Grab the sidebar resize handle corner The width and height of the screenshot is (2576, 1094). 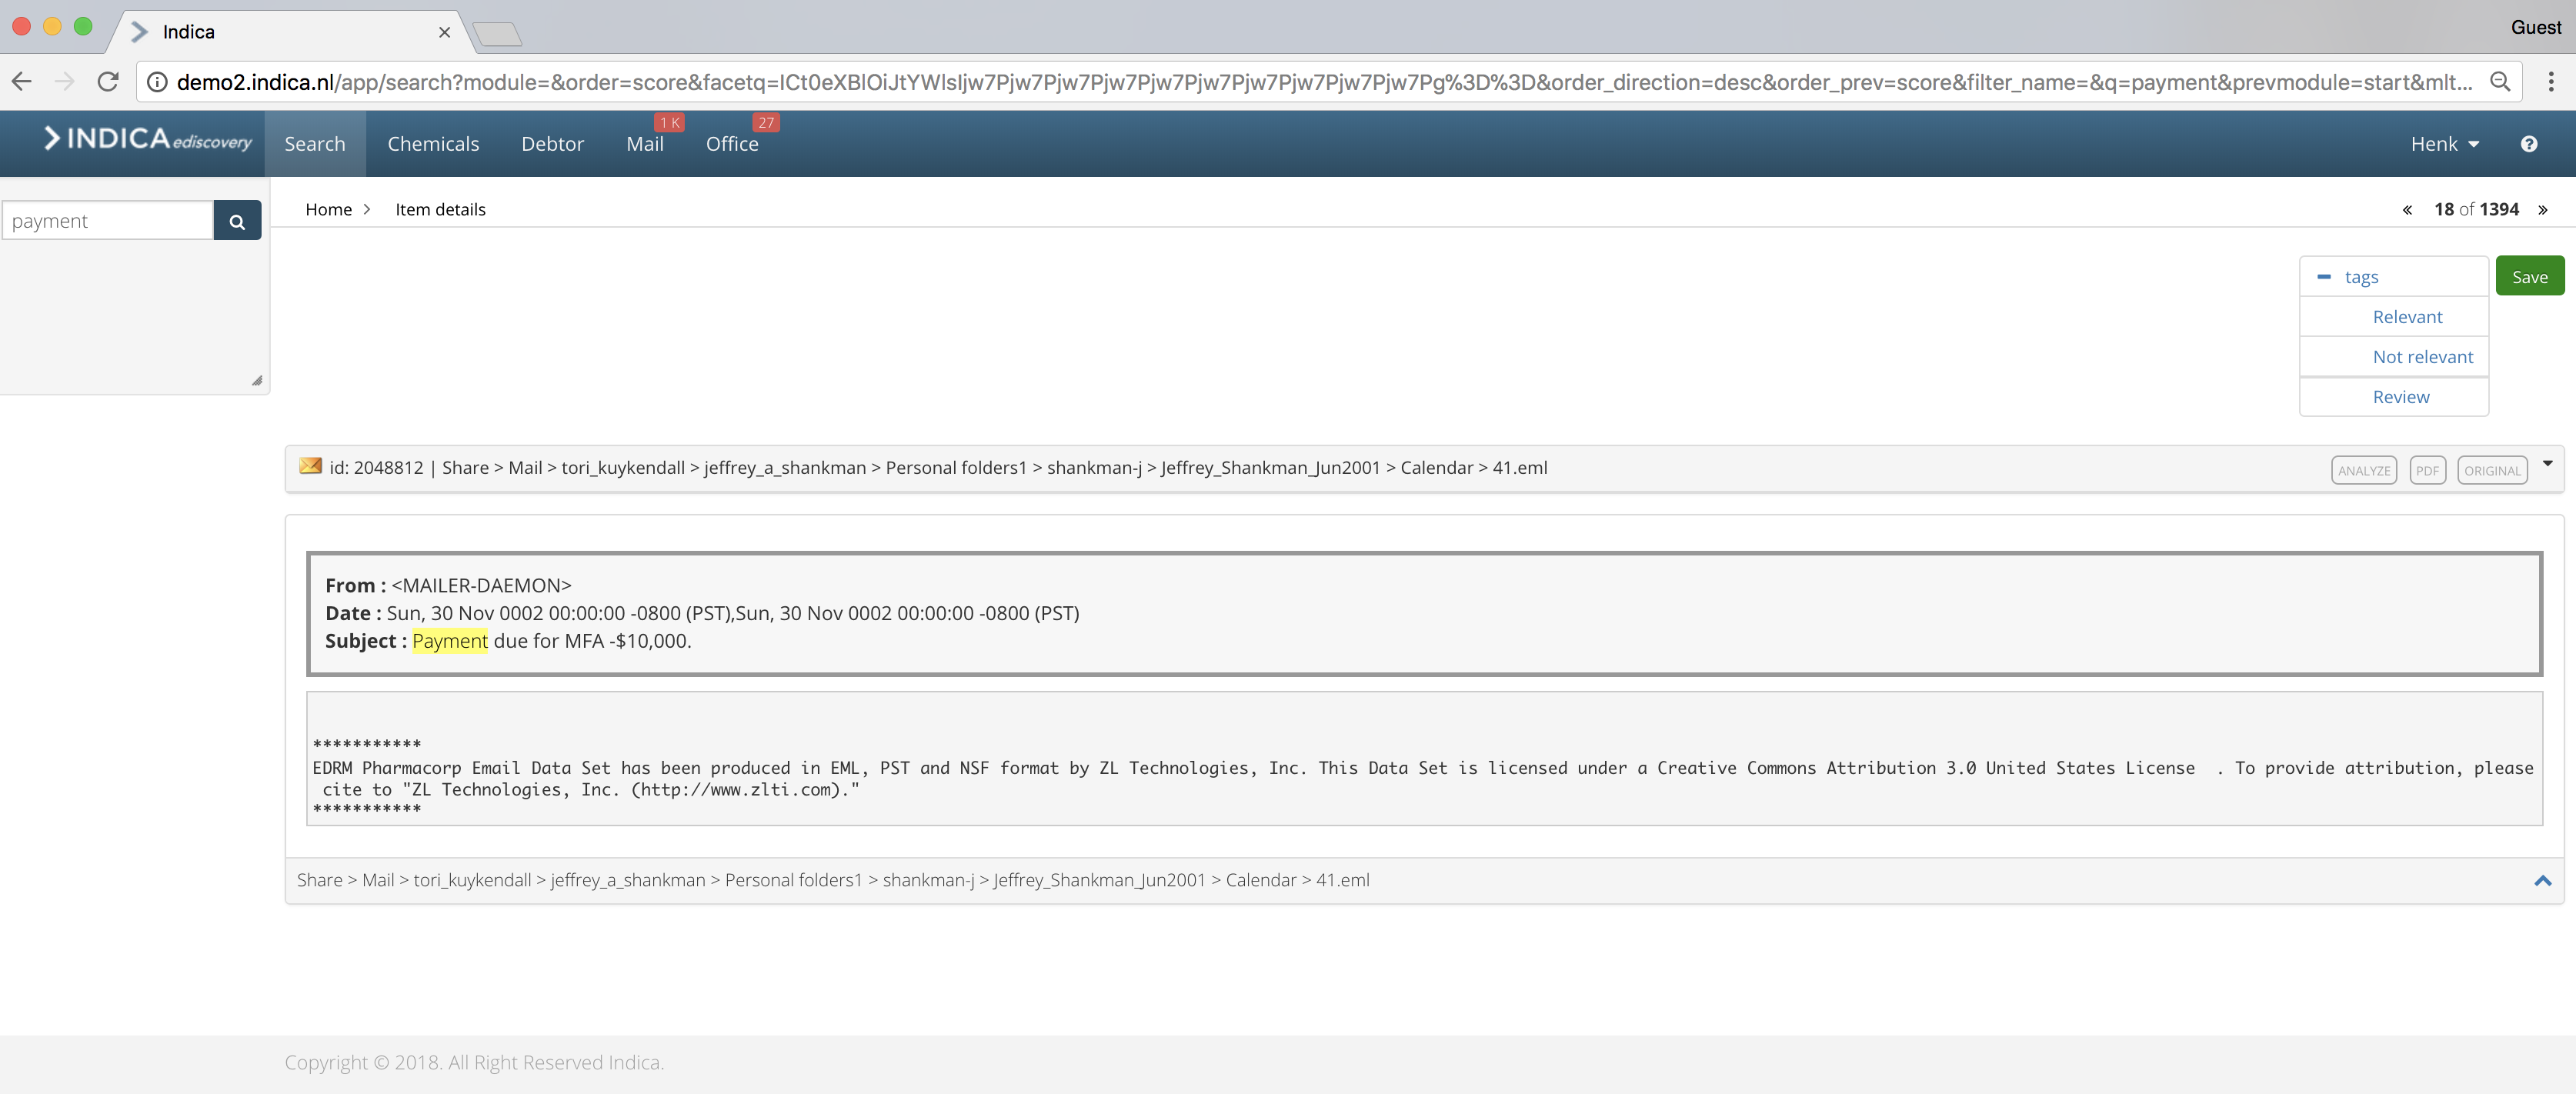coord(257,380)
